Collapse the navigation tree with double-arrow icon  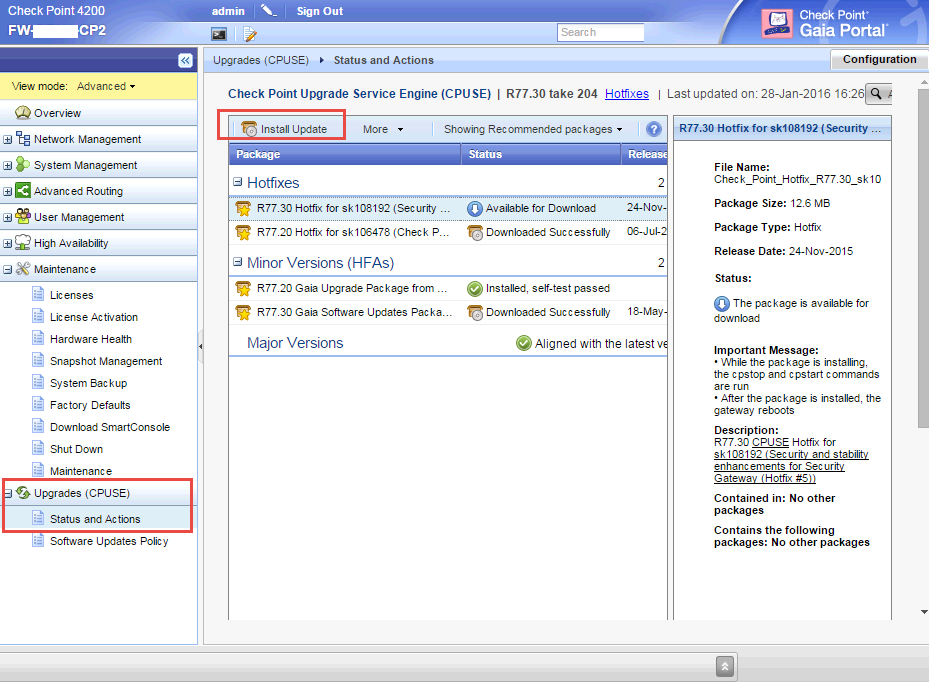pos(185,60)
